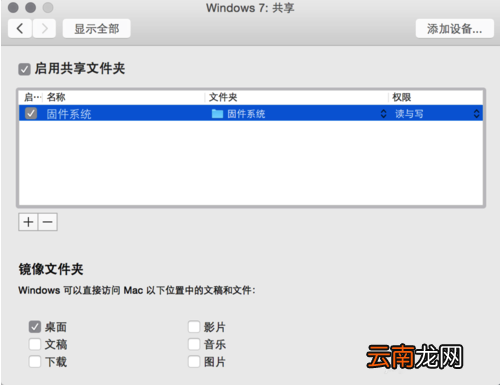Enable the 文稿 mirror folder checkbox
500x385 pixels.
(35, 344)
